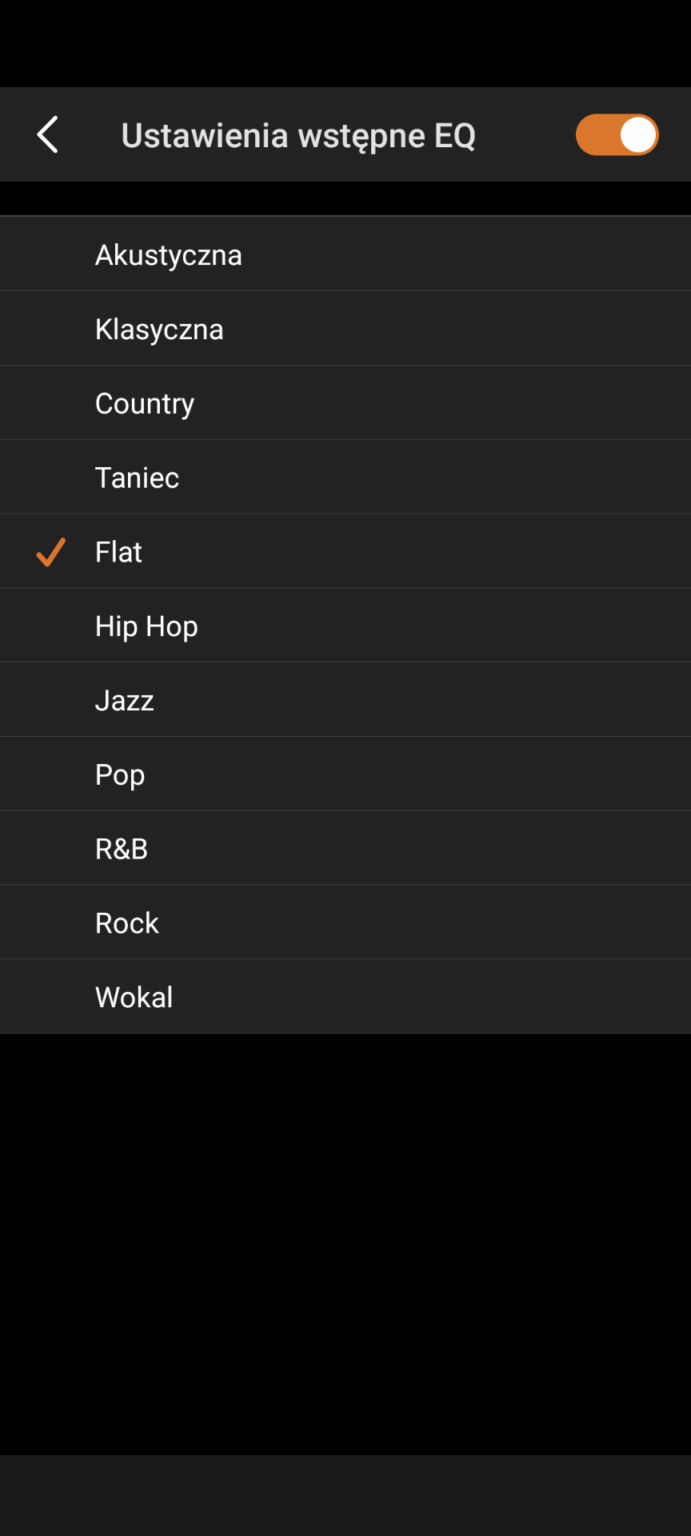The image size is (691, 1536).
Task: Select the Pop preset
Action: [120, 774]
